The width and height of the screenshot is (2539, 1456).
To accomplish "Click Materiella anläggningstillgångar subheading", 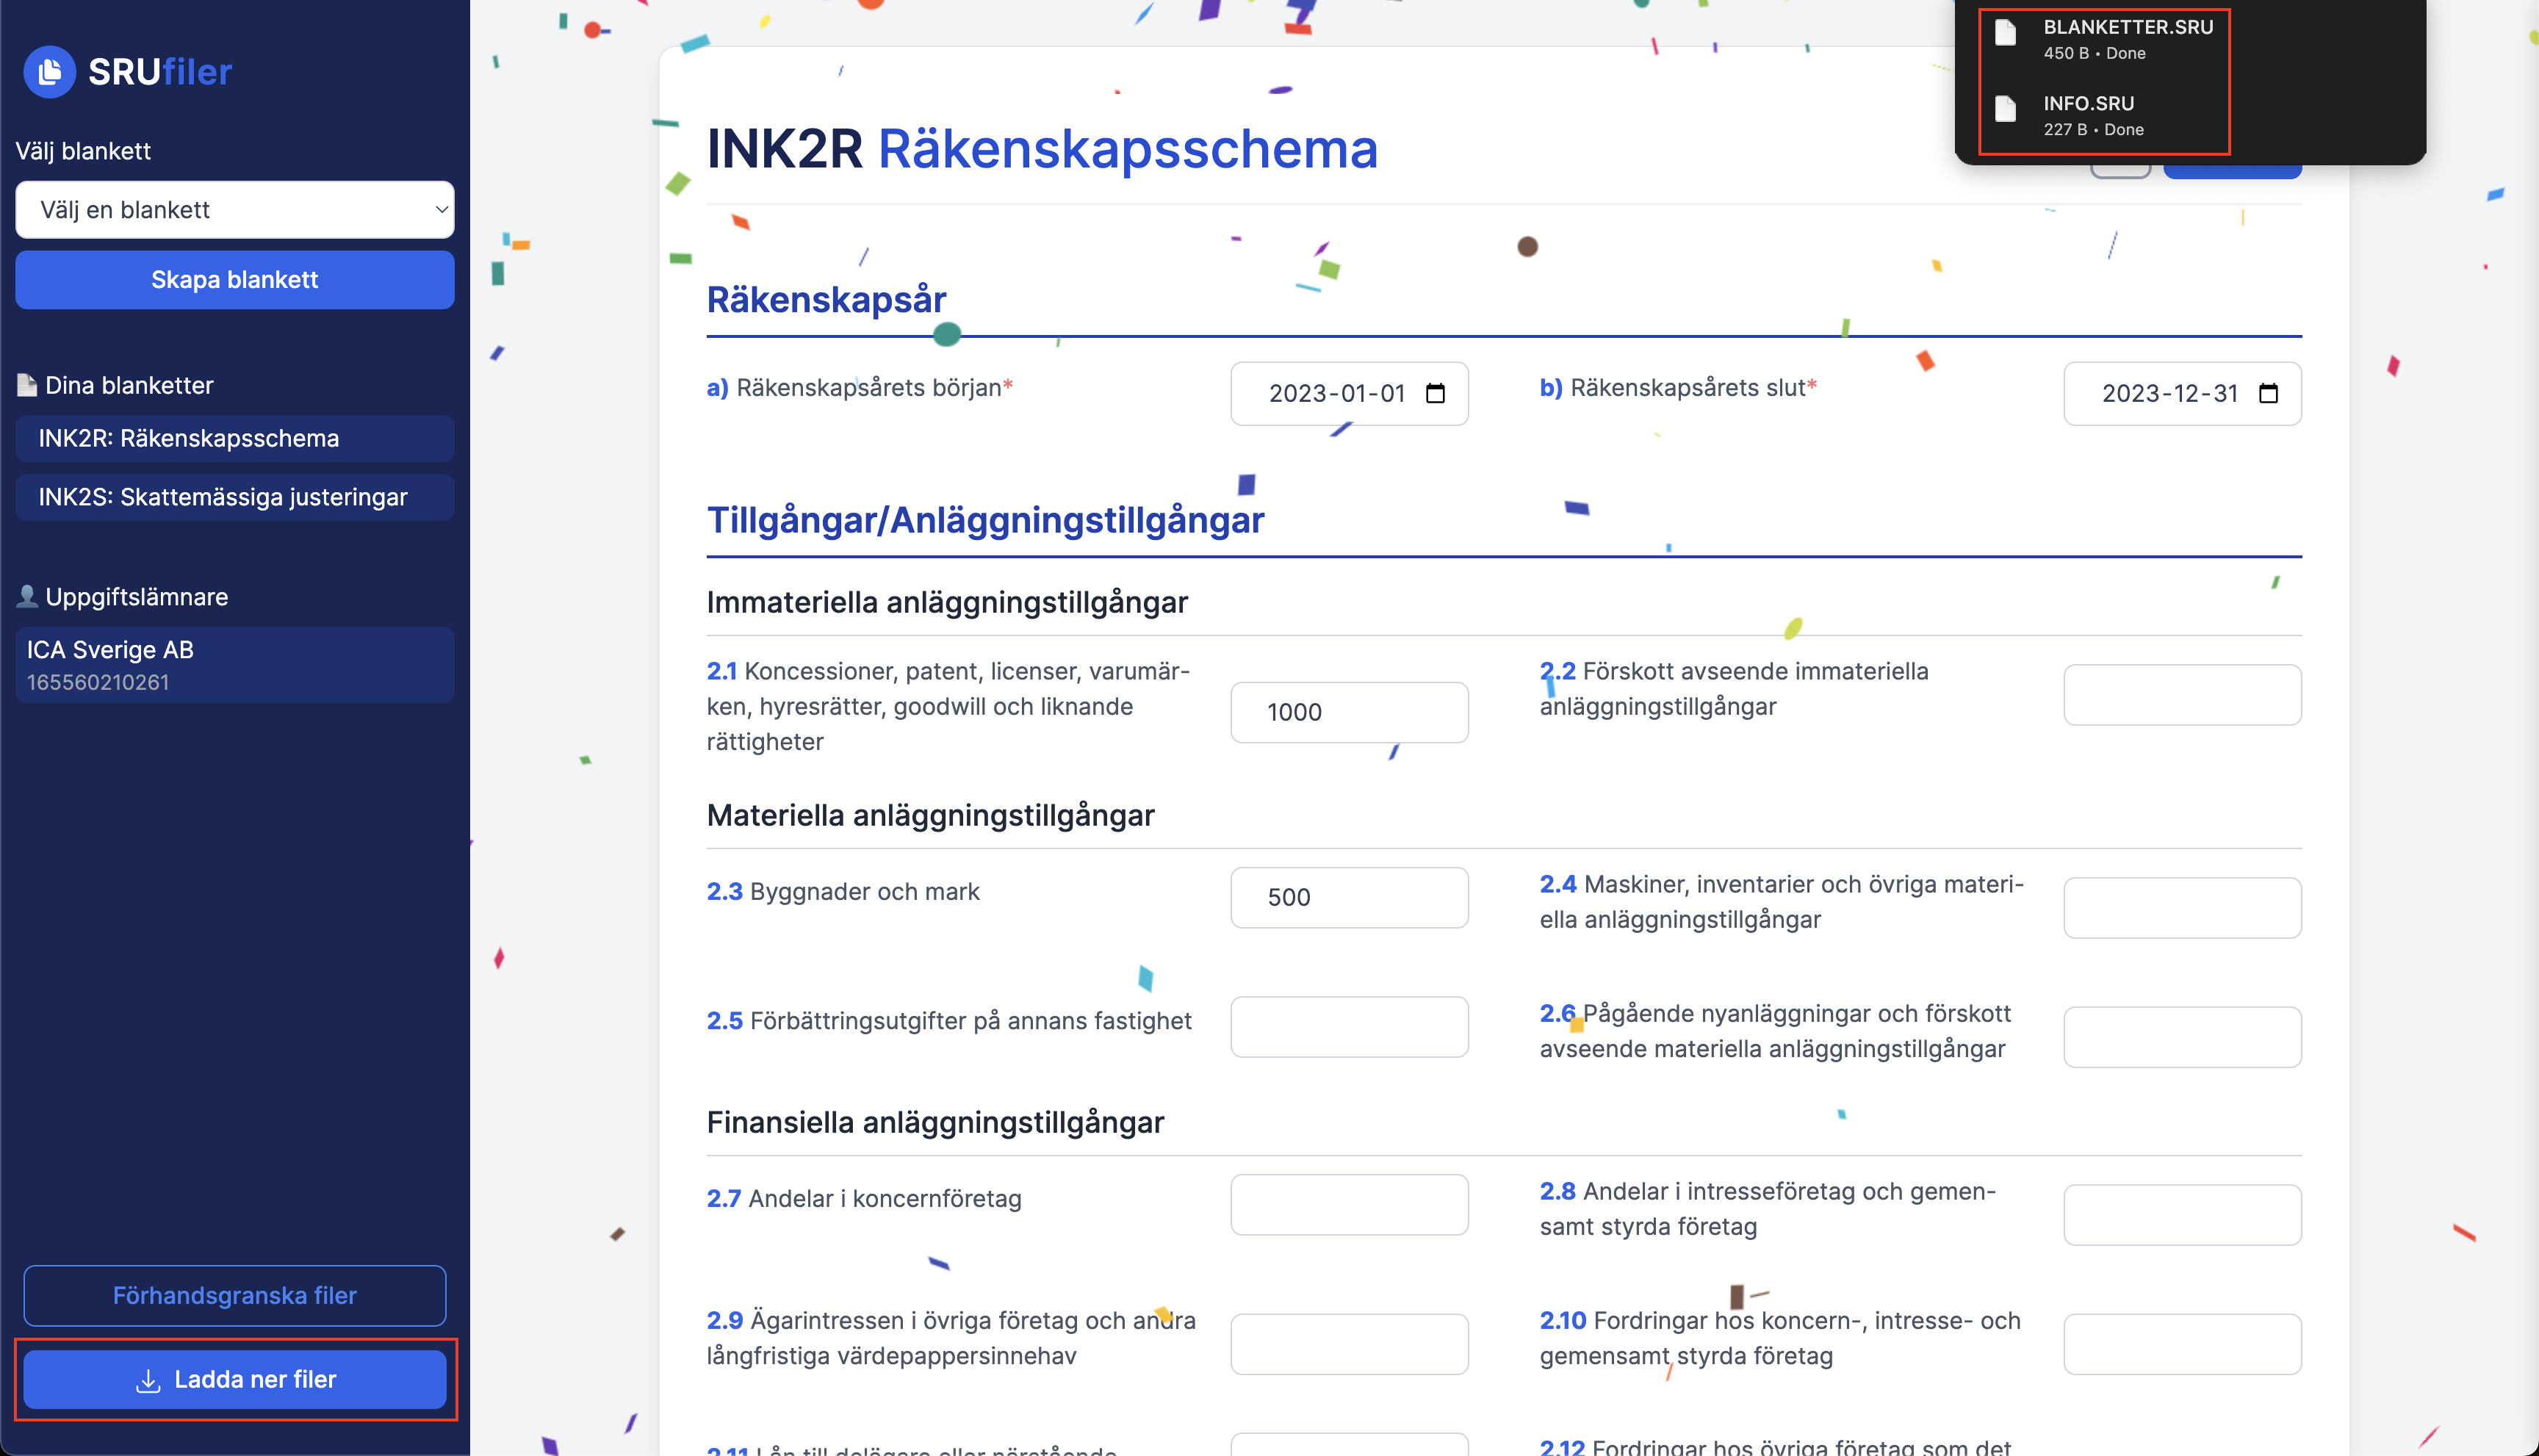I will pos(930,815).
